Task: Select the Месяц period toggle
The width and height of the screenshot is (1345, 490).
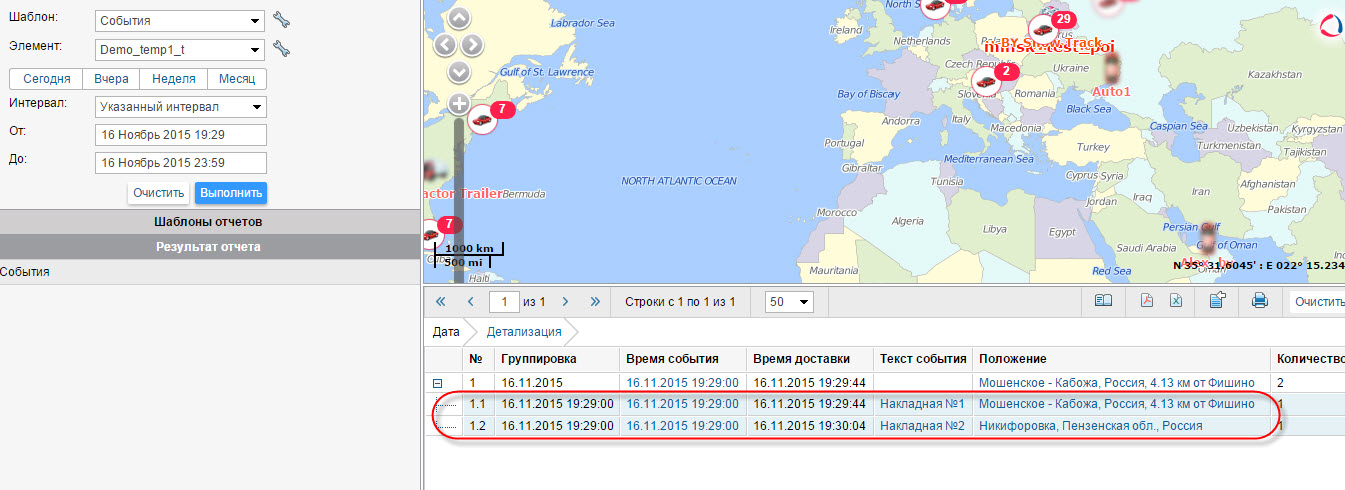Action: 237,79
